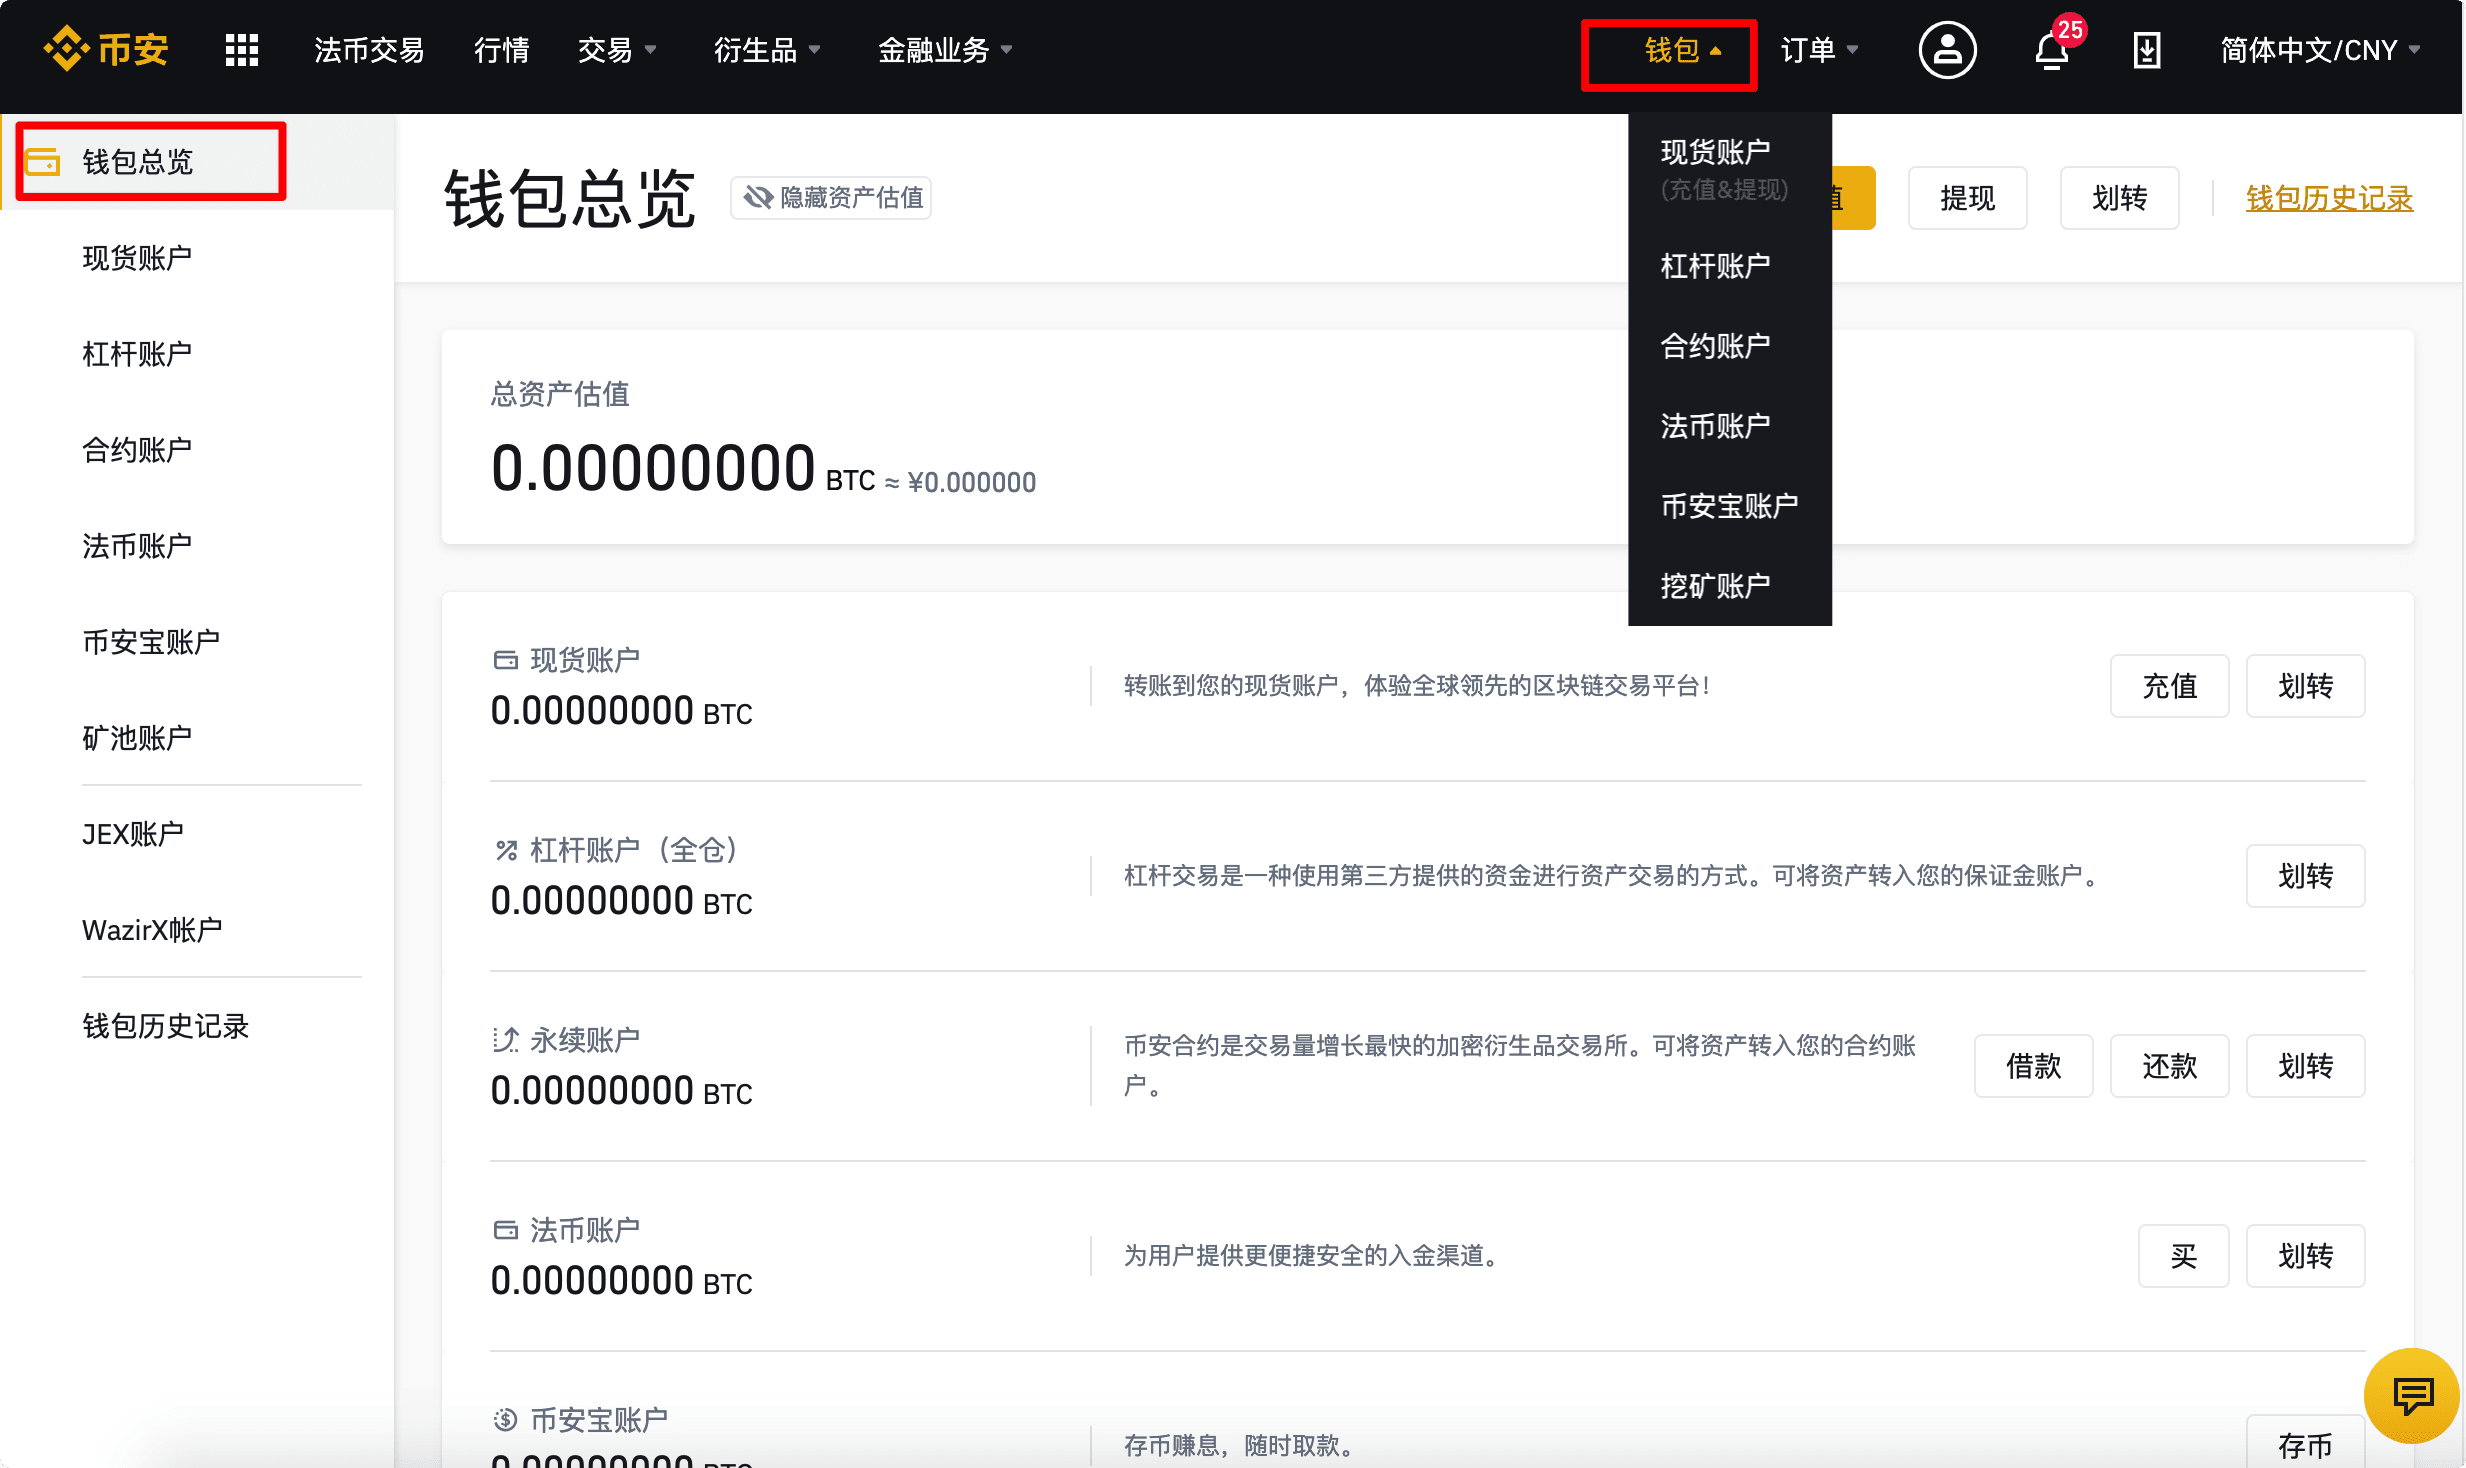Click the Binance 币安 logo
This screenshot has height=1468, width=2466.
click(x=105, y=49)
